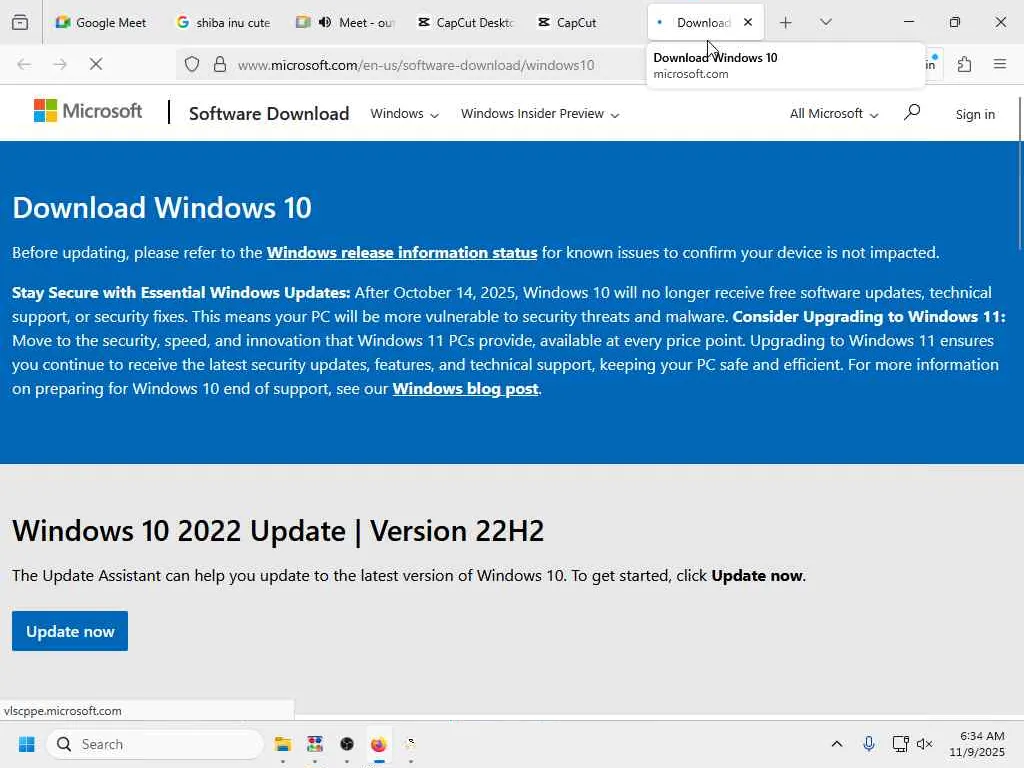Screen dimensions: 1024x768
Task: Go forward with the browser forward arrow
Action: [x=60, y=64]
